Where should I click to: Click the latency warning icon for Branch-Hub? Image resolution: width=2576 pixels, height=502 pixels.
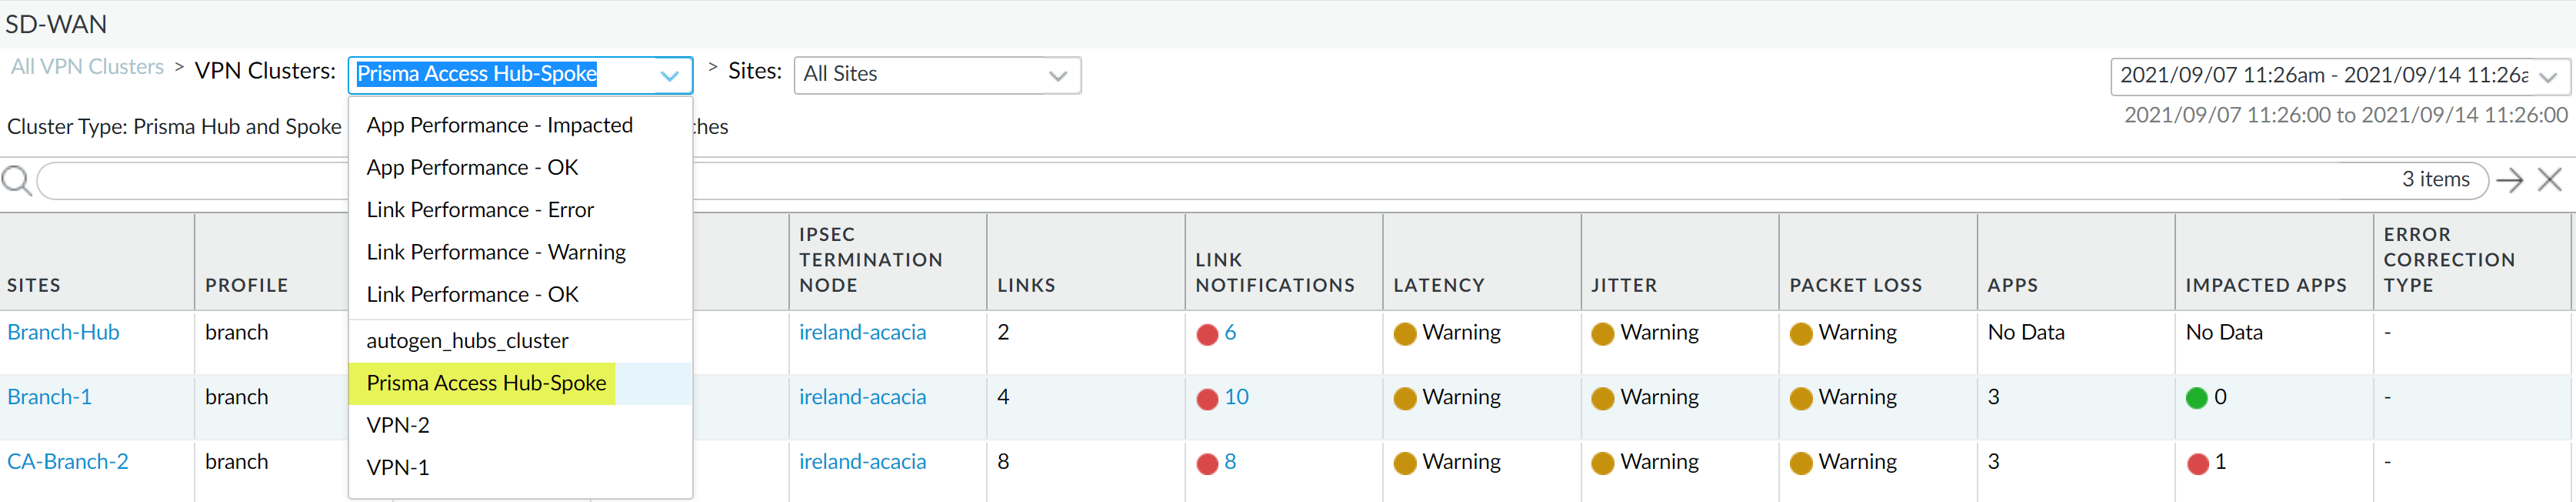click(x=1404, y=334)
